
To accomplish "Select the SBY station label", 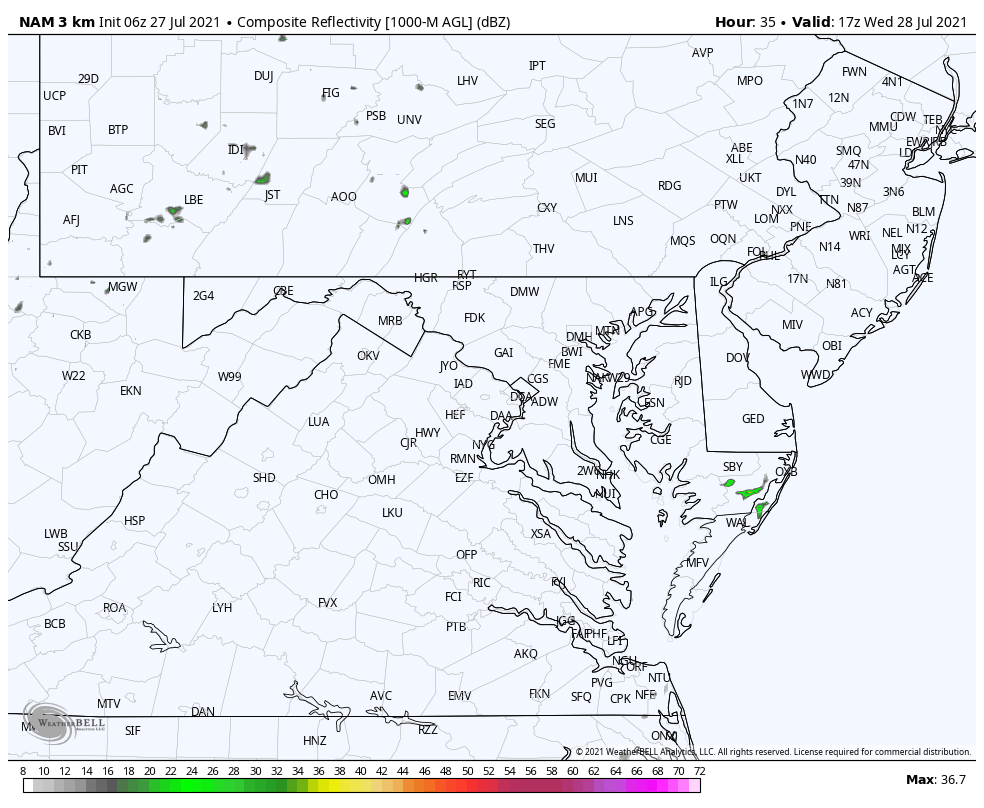I will point(733,467).
